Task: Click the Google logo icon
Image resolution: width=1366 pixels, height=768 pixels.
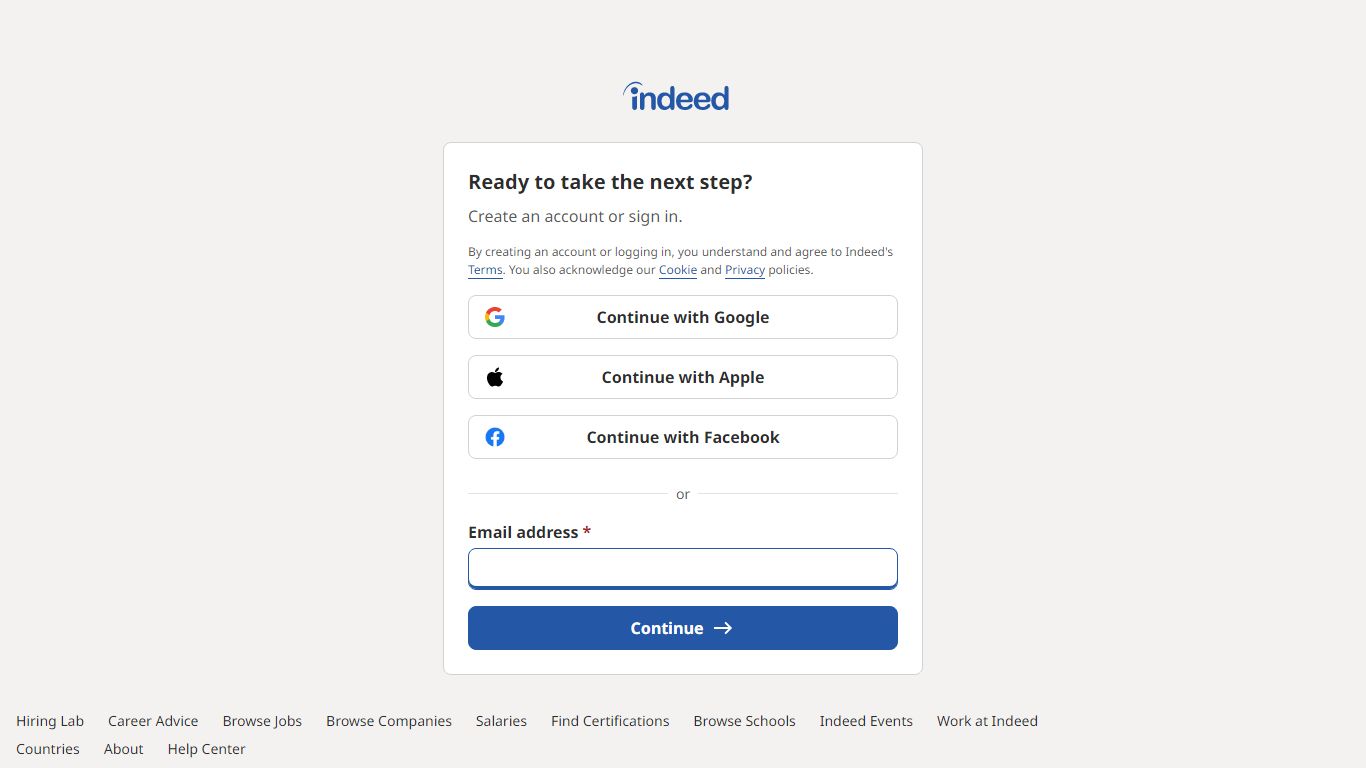Action: [495, 317]
